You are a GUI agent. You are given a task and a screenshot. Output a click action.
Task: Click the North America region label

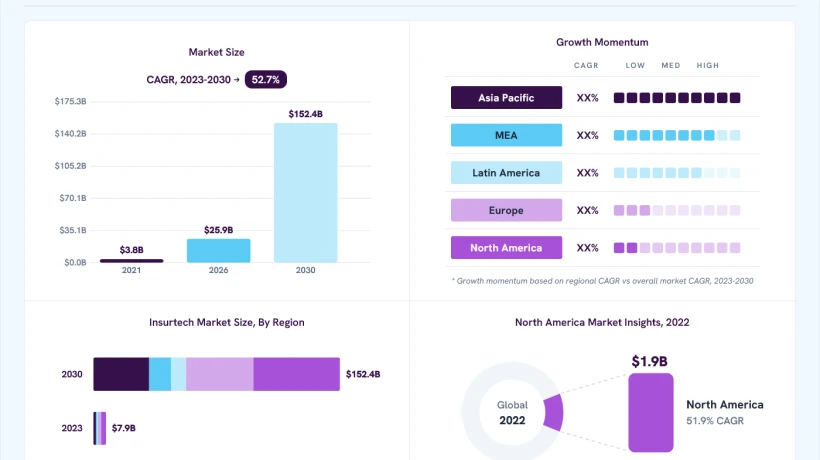[506, 248]
